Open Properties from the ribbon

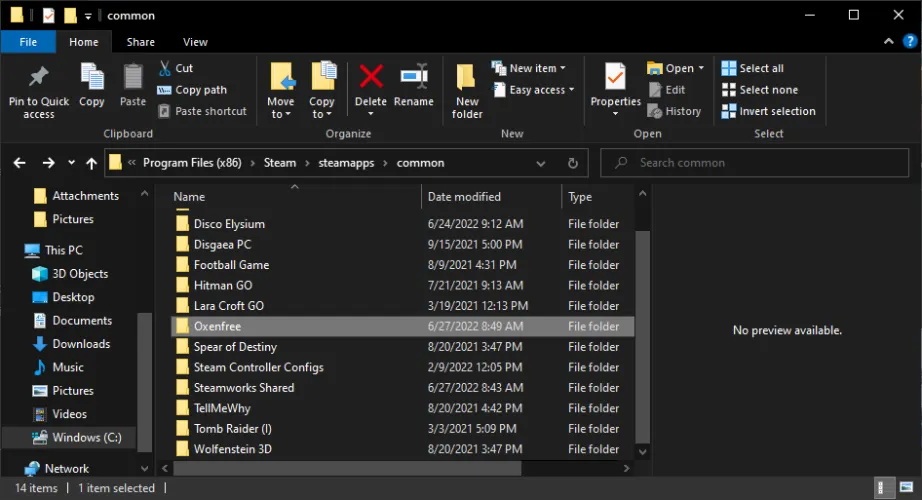[x=615, y=78]
